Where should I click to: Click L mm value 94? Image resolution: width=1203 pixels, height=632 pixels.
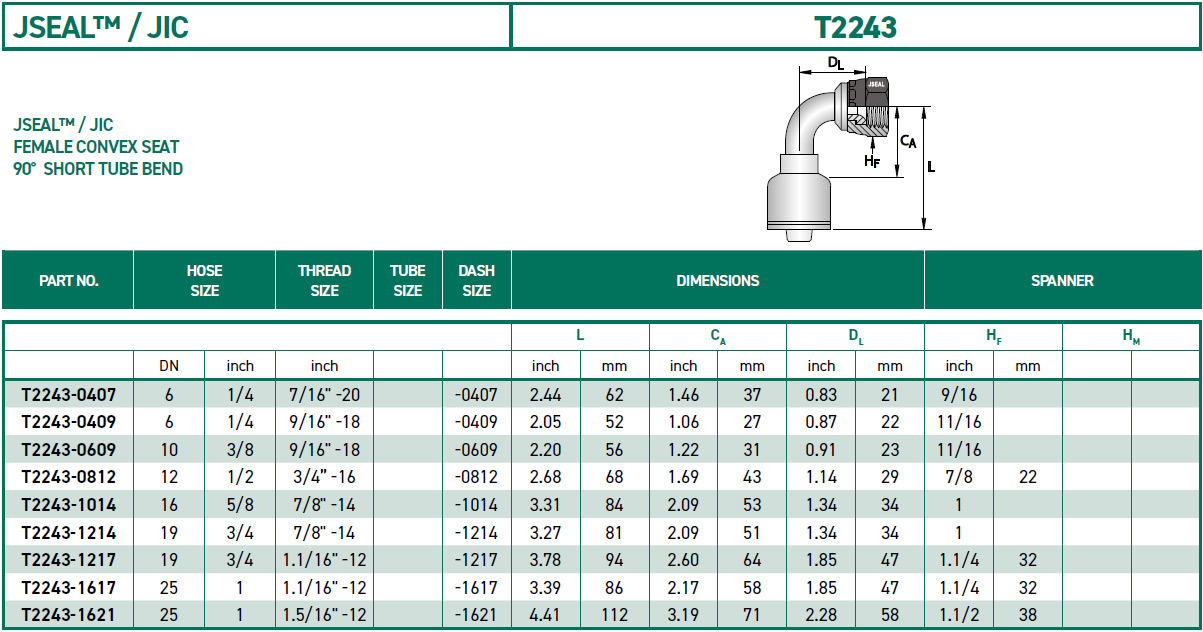(x=614, y=560)
